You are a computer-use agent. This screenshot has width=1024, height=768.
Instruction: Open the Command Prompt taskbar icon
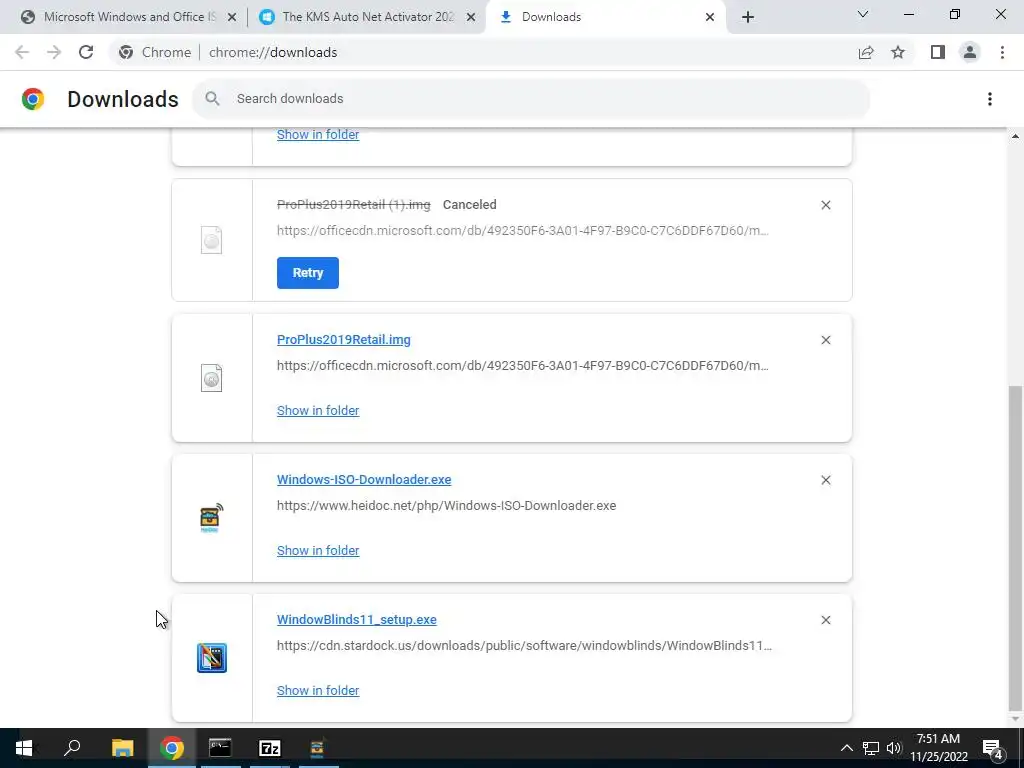220,748
